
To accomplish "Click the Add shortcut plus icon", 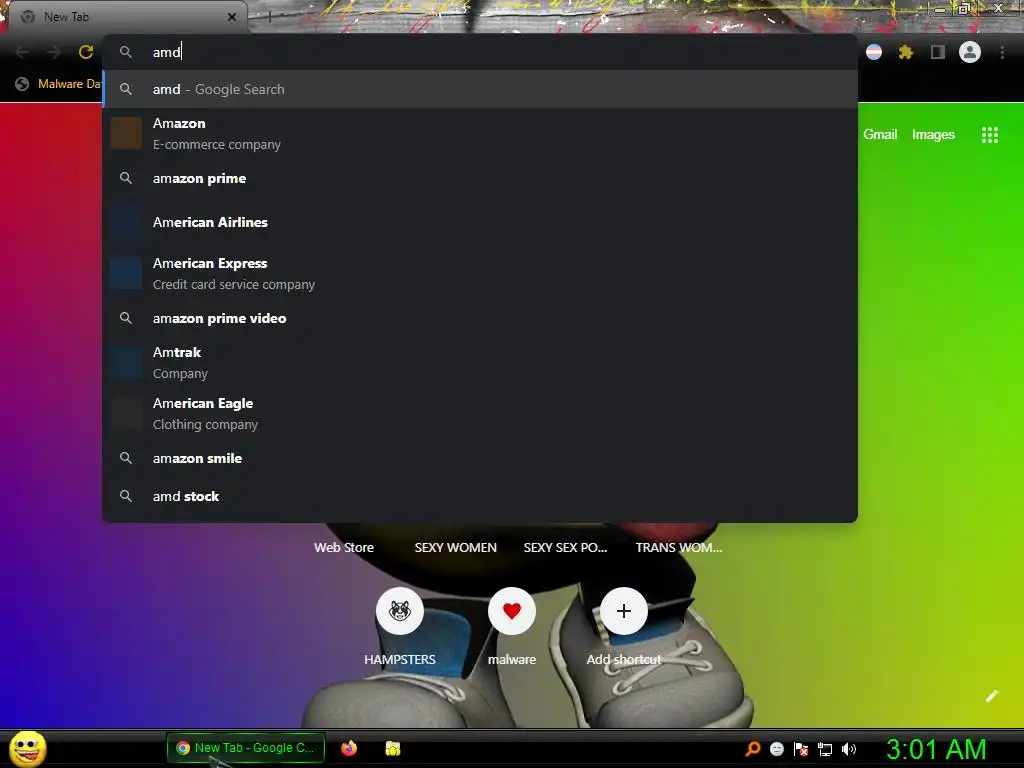I will coord(624,611).
